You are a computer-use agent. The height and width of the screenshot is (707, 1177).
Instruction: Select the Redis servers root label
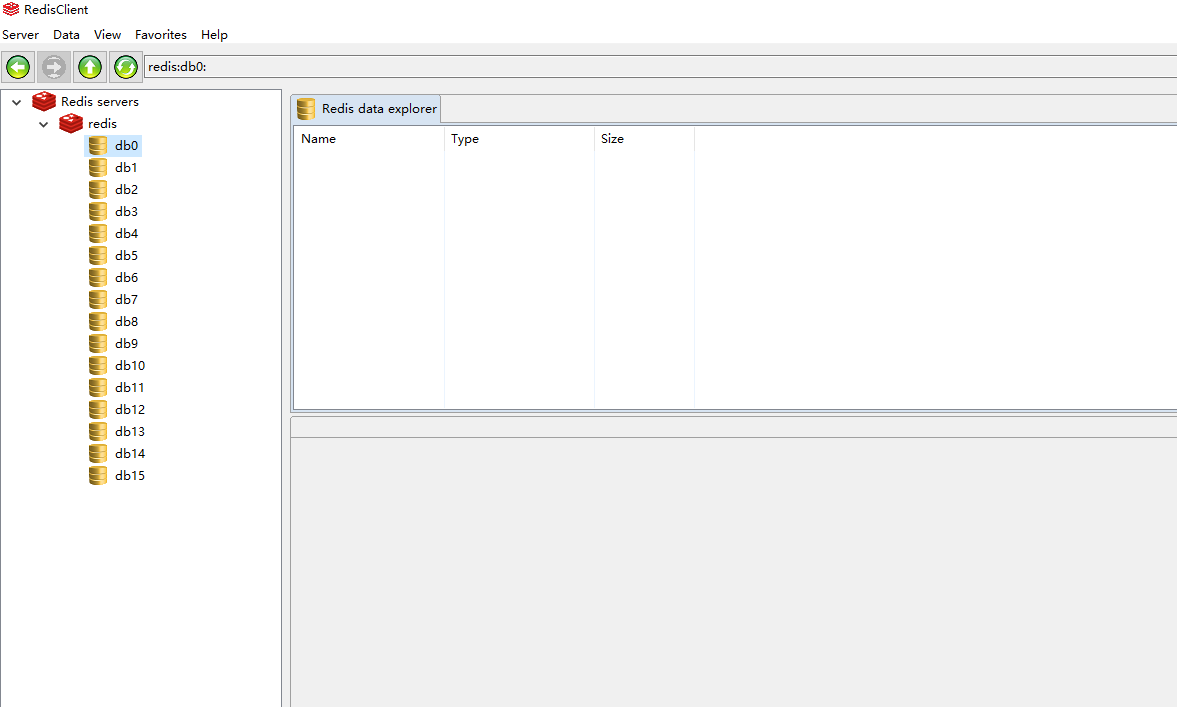pyautogui.click(x=100, y=101)
